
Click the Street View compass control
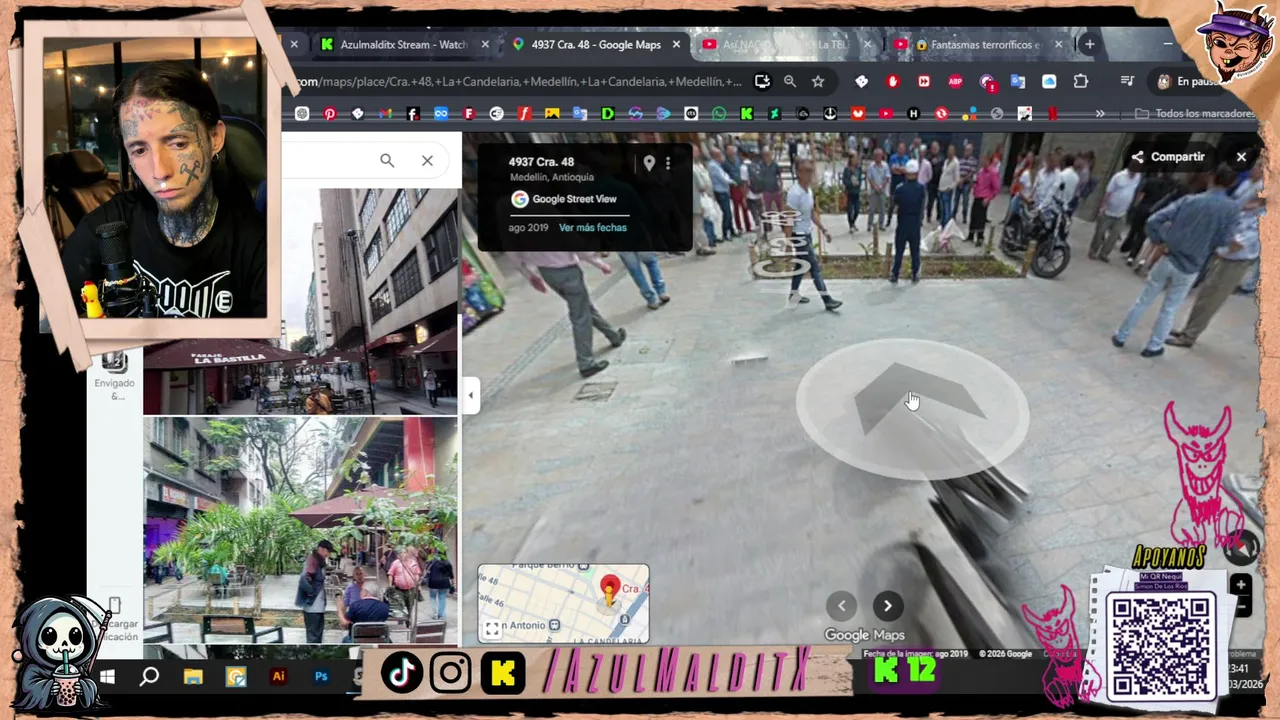pos(1242,546)
